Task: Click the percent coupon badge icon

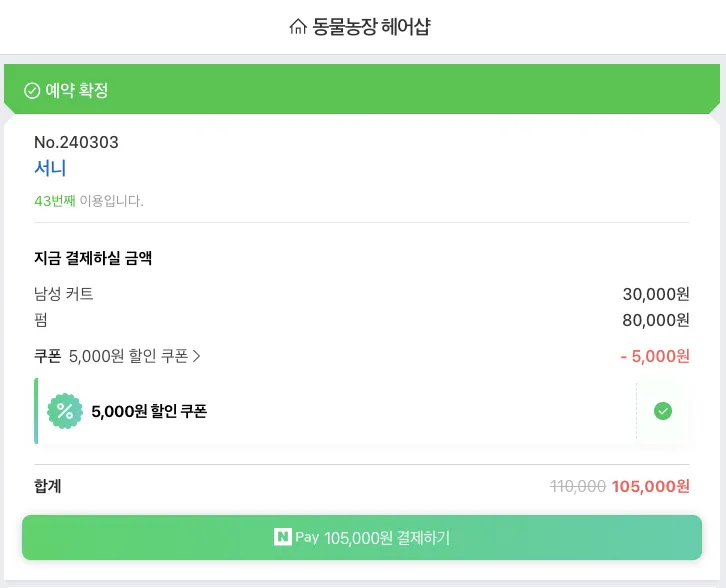Action: [65, 410]
